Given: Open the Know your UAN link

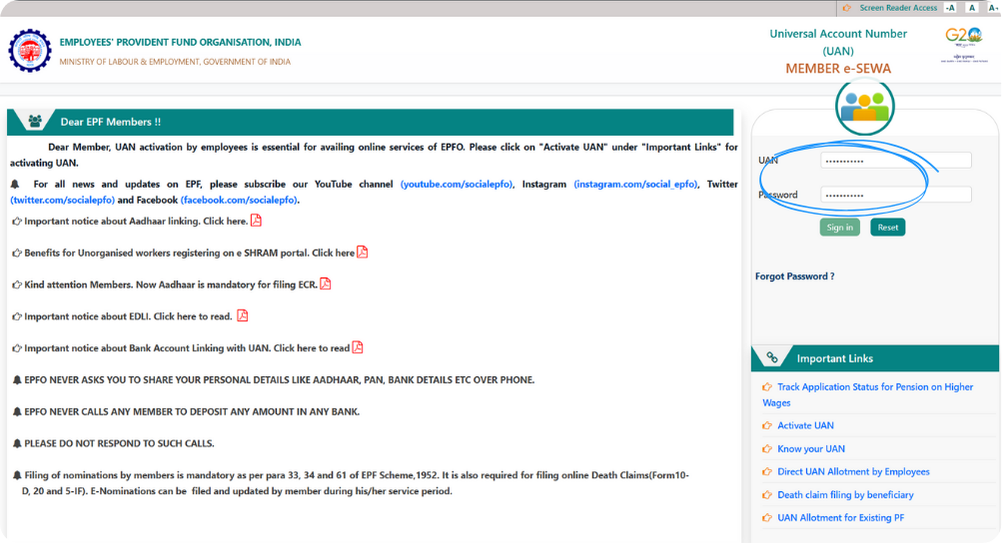Looking at the screenshot, I should 810,449.
